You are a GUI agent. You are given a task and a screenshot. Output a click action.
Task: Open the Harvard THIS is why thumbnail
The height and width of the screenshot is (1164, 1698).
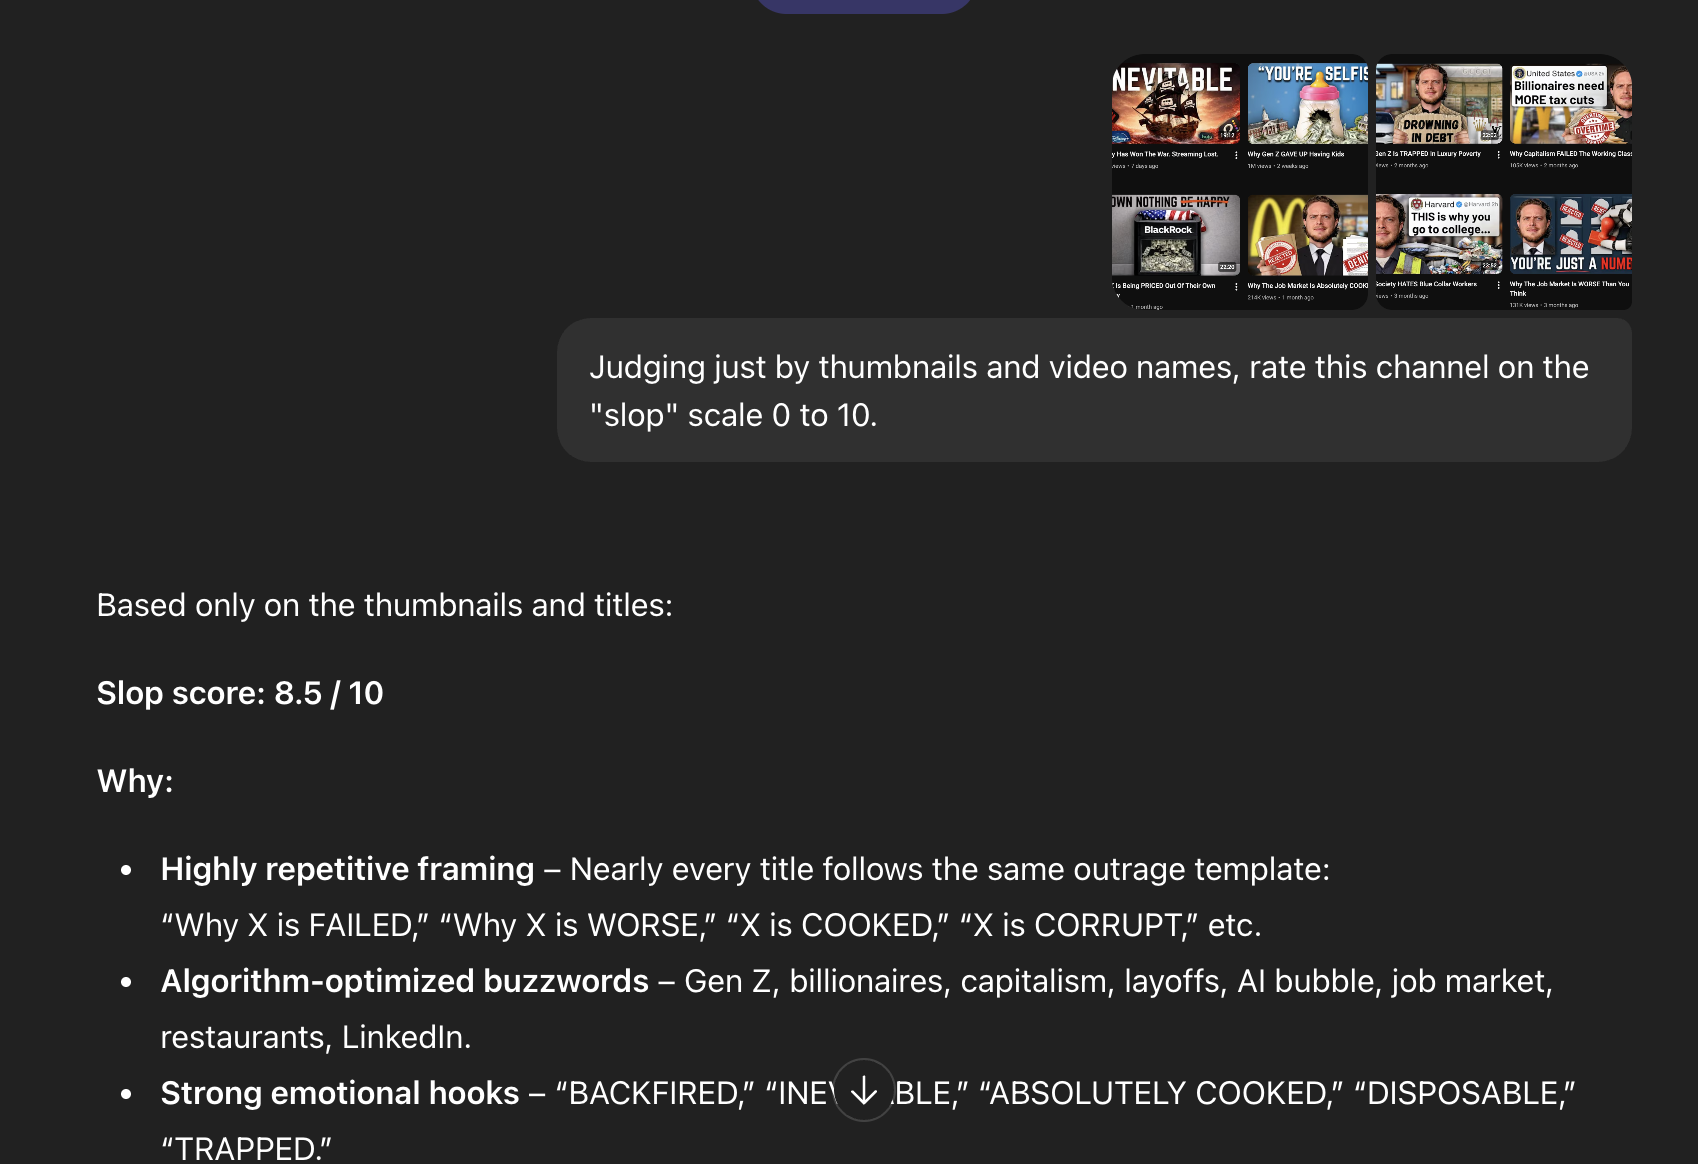(x=1439, y=235)
